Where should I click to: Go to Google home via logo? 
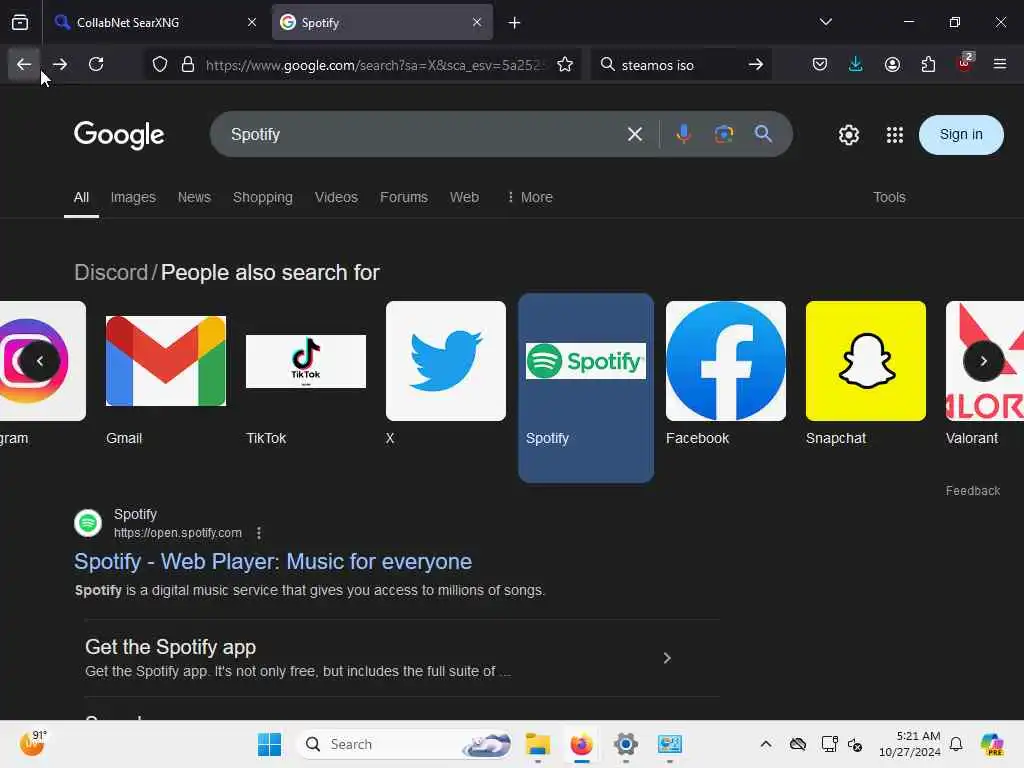pyautogui.click(x=119, y=135)
